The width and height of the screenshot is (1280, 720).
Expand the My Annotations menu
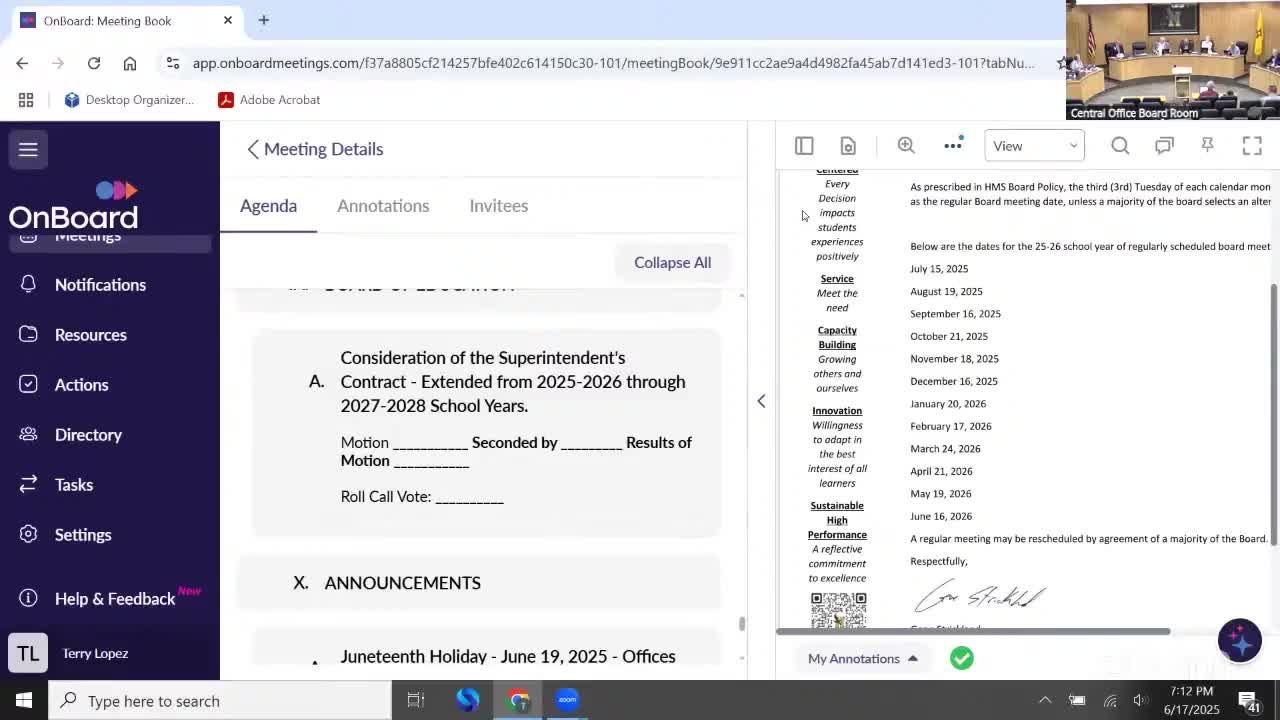[x=863, y=658]
